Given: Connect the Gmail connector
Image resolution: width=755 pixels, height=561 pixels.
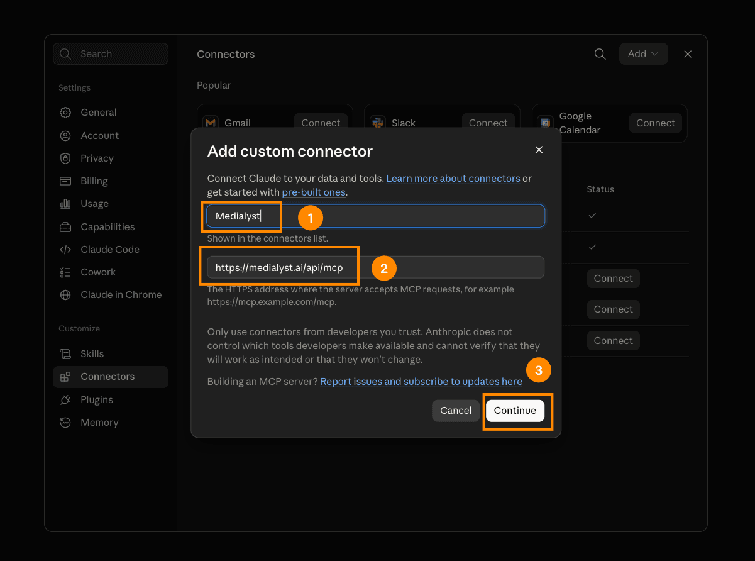Looking at the screenshot, I should coord(321,123).
